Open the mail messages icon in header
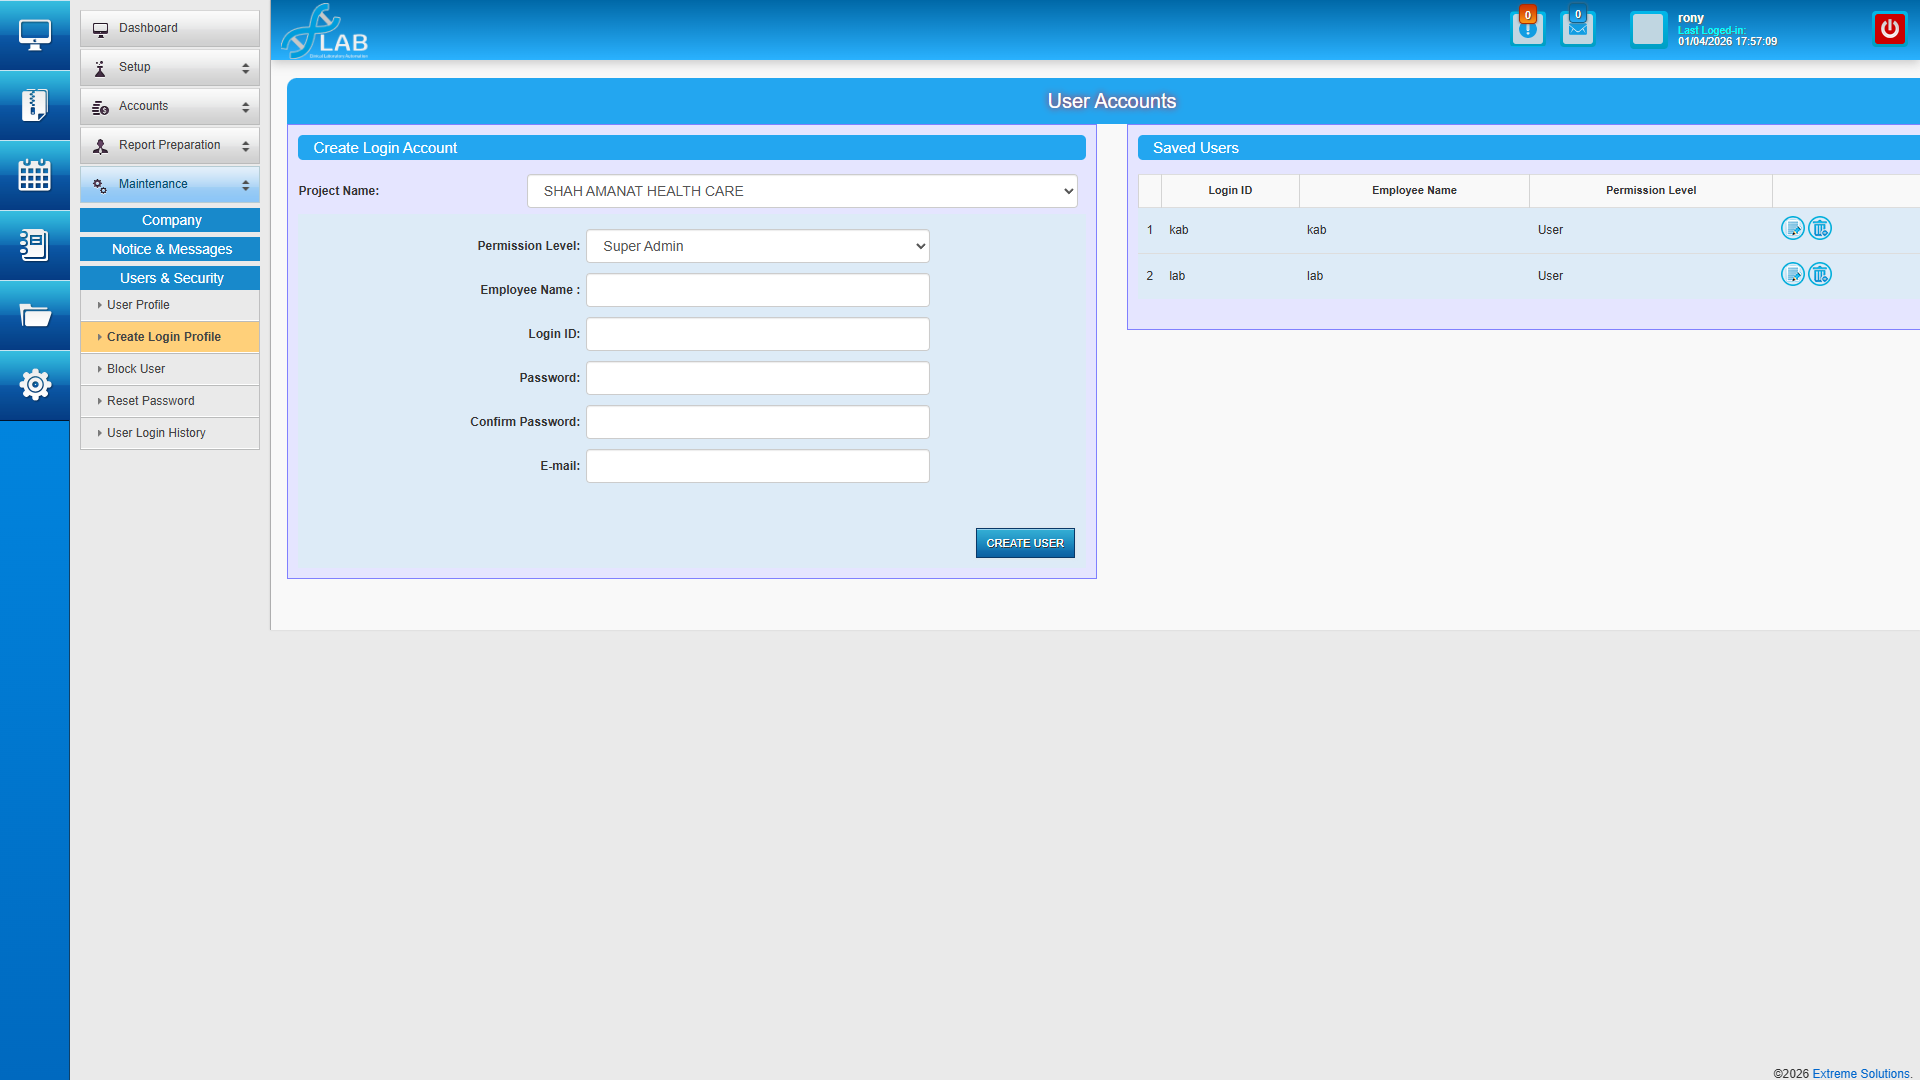 click(1577, 29)
